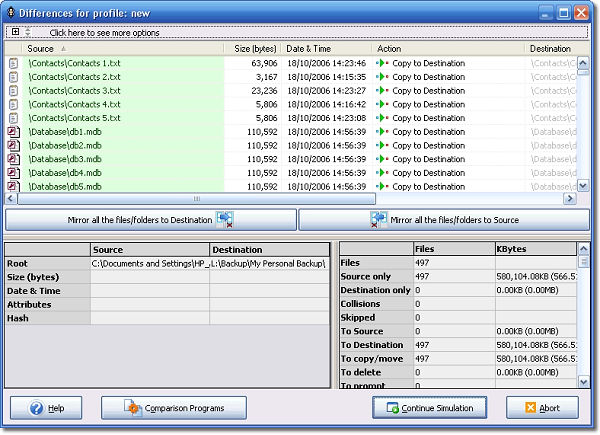Click file list vertical scrollbar up arrow
This screenshot has width=600, height=435.
click(x=583, y=63)
